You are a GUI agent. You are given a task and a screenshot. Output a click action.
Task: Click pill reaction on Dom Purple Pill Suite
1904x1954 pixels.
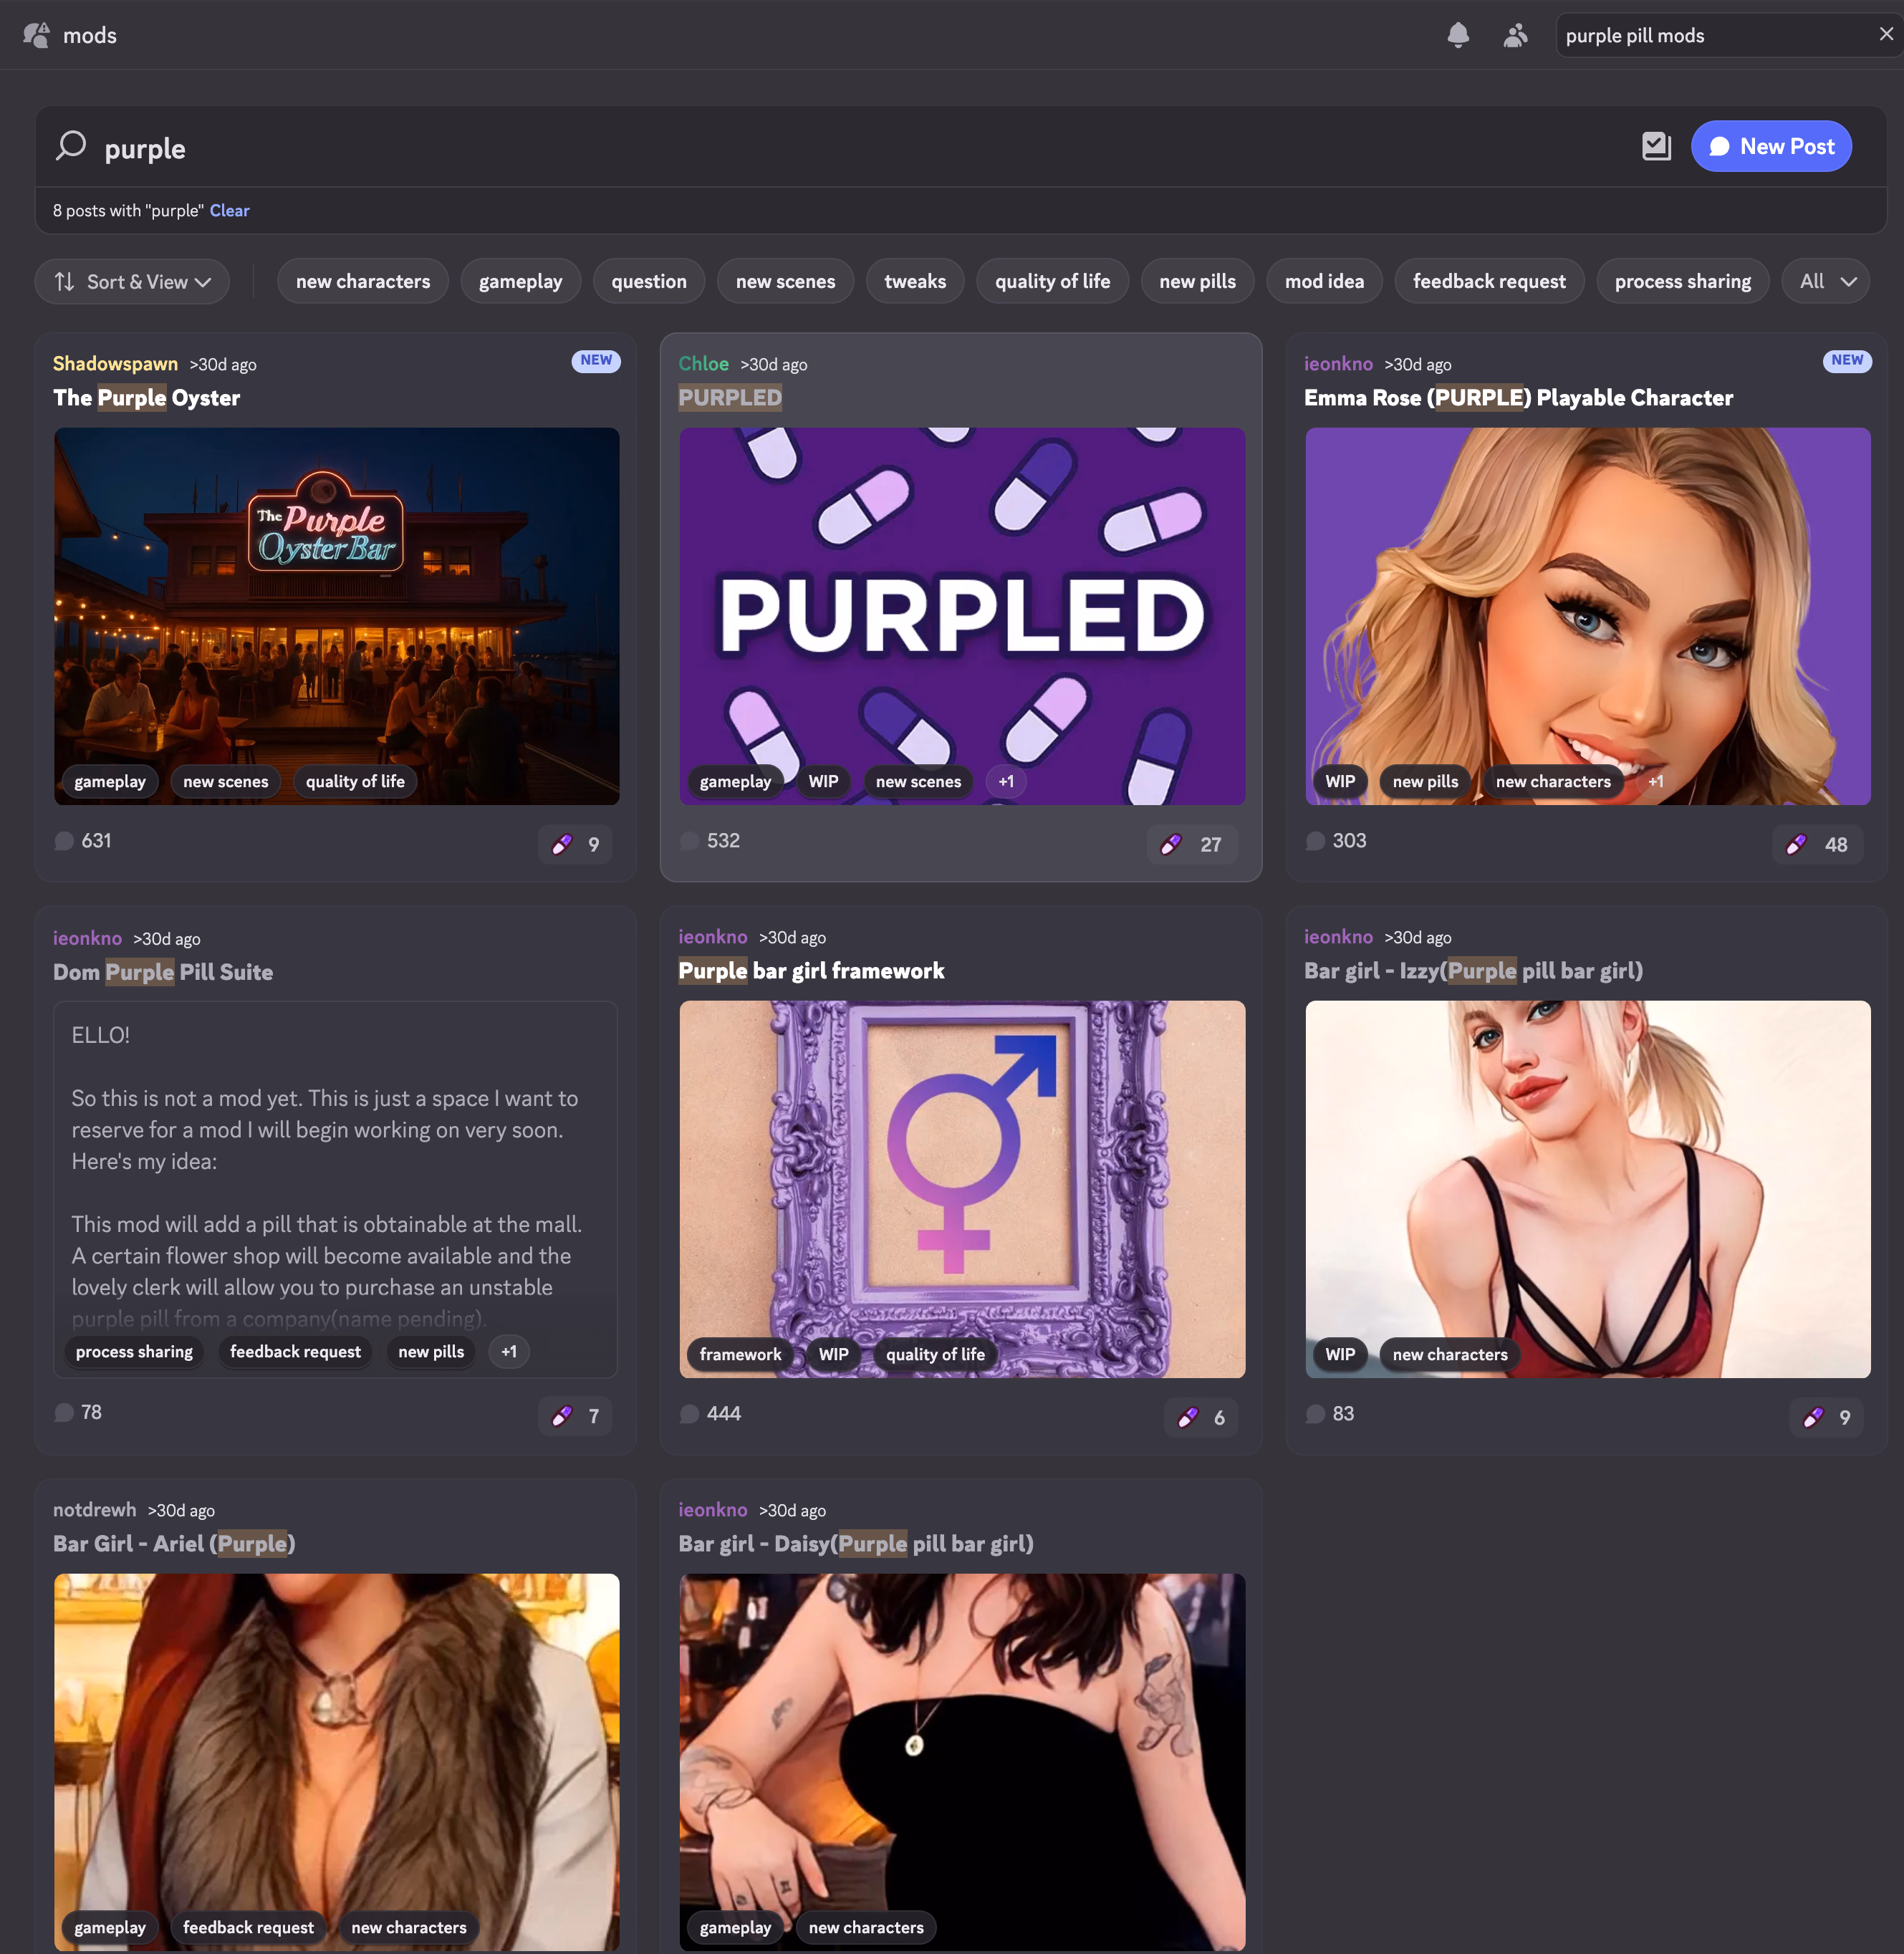(x=575, y=1416)
